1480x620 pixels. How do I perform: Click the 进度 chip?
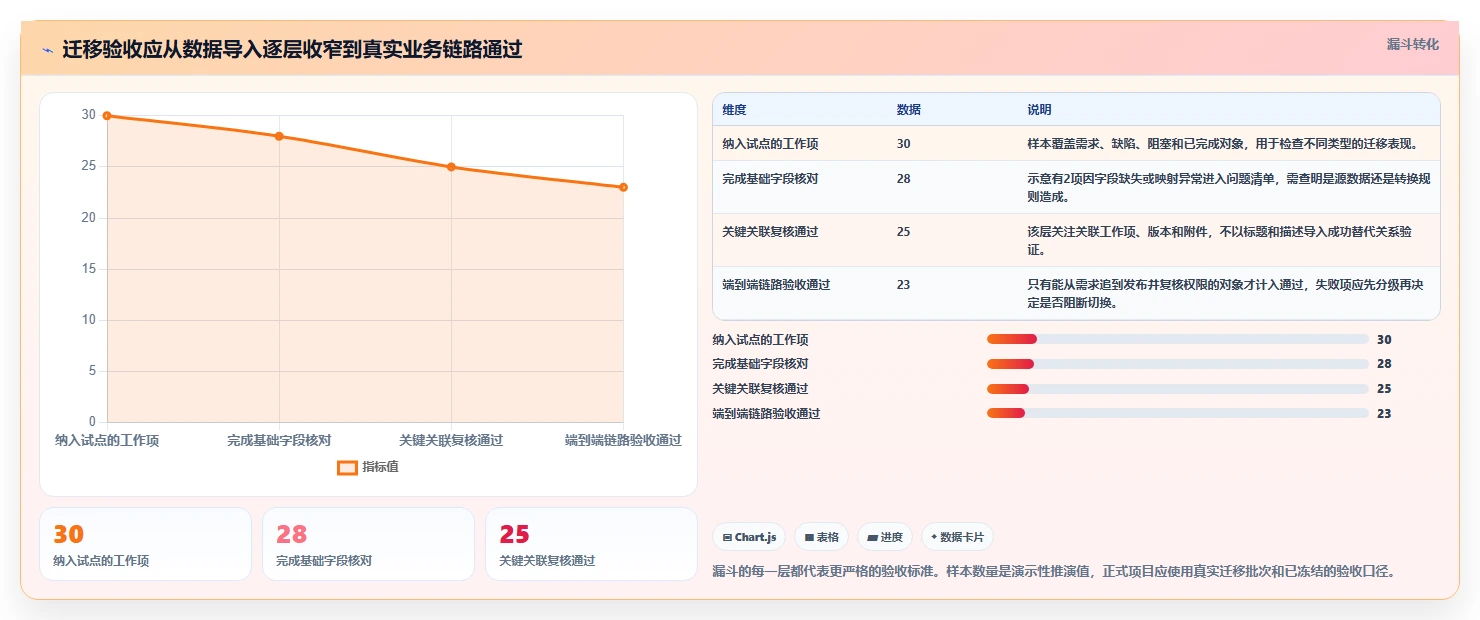885,537
